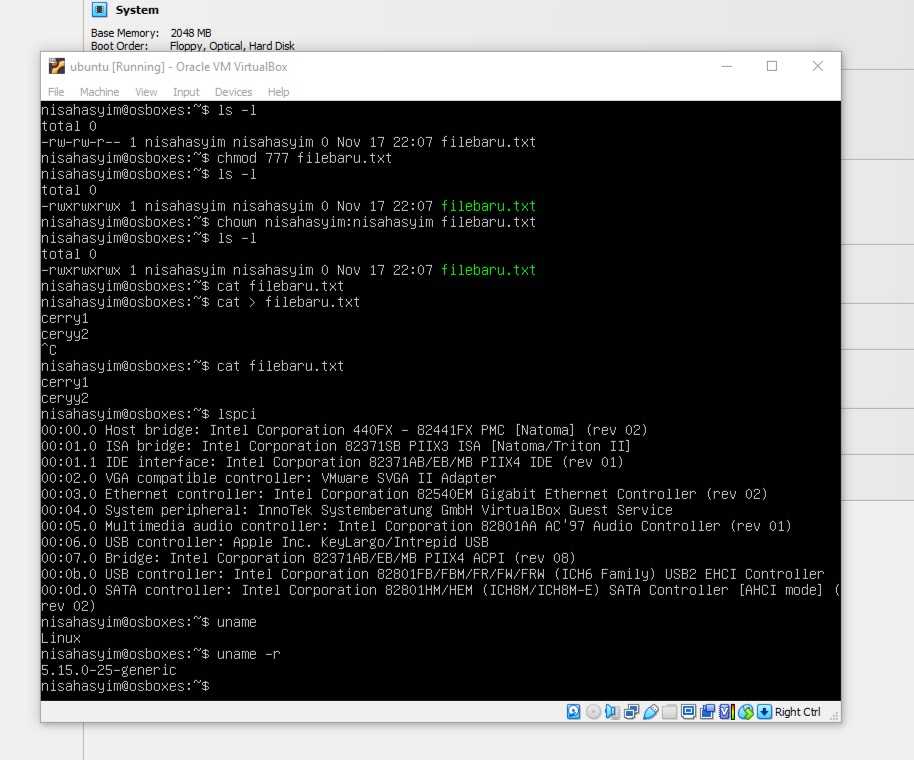
Task: Click the '00:01.1 IDE interface' output line
Action: (x=332, y=462)
